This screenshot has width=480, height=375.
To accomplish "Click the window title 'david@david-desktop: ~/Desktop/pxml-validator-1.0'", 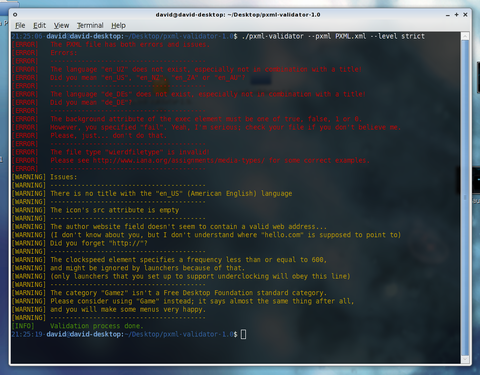I will pos(238,15).
